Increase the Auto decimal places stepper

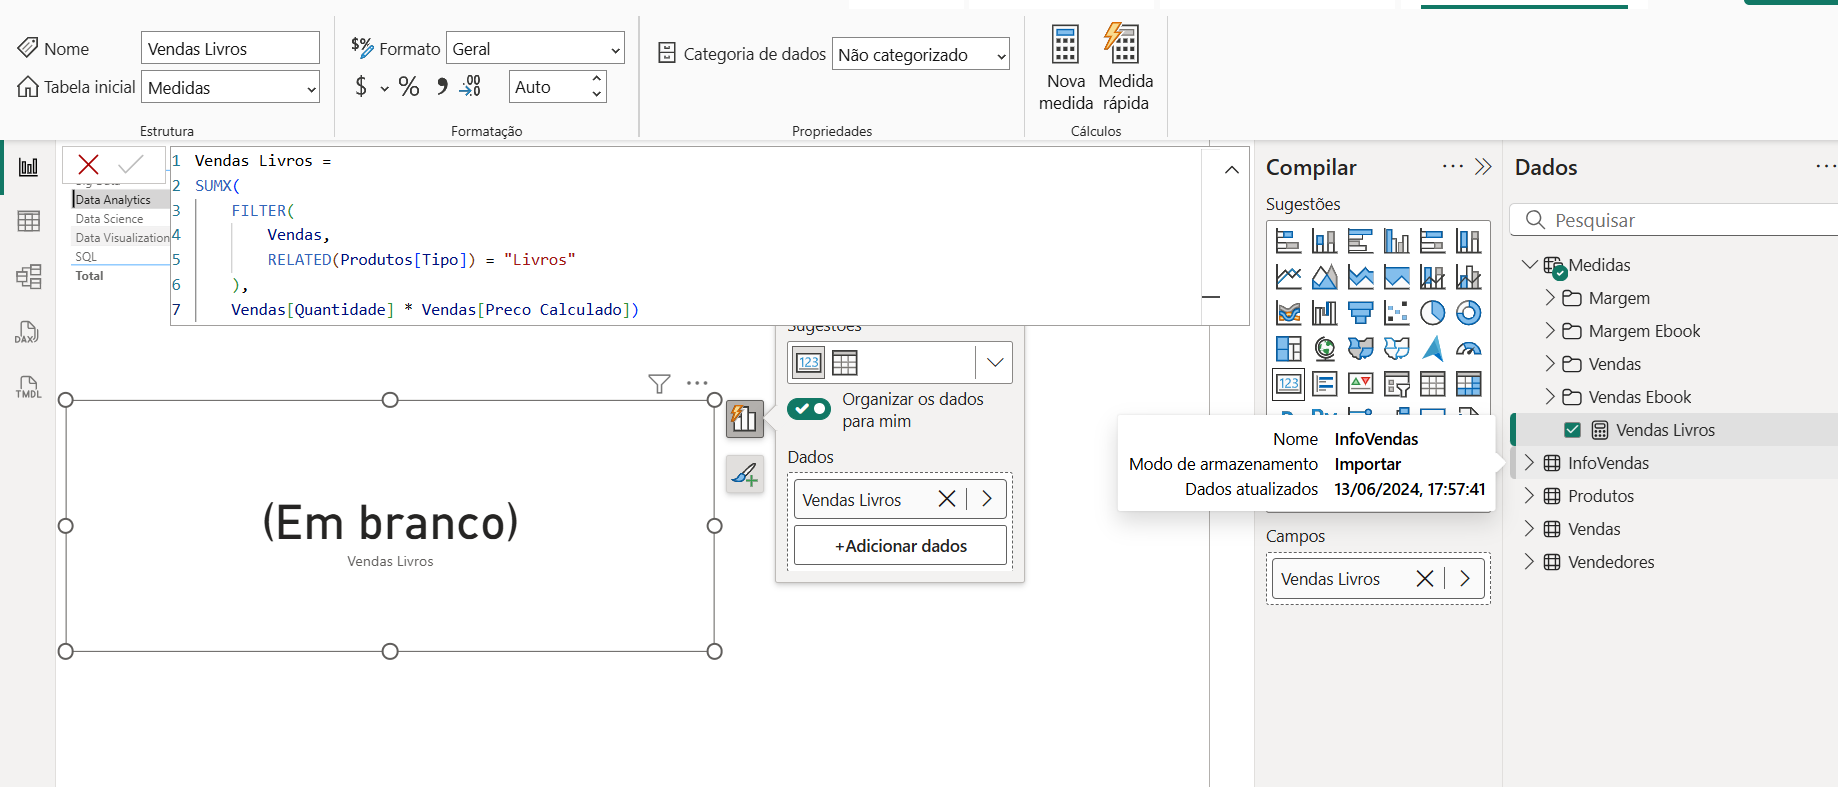click(x=597, y=78)
